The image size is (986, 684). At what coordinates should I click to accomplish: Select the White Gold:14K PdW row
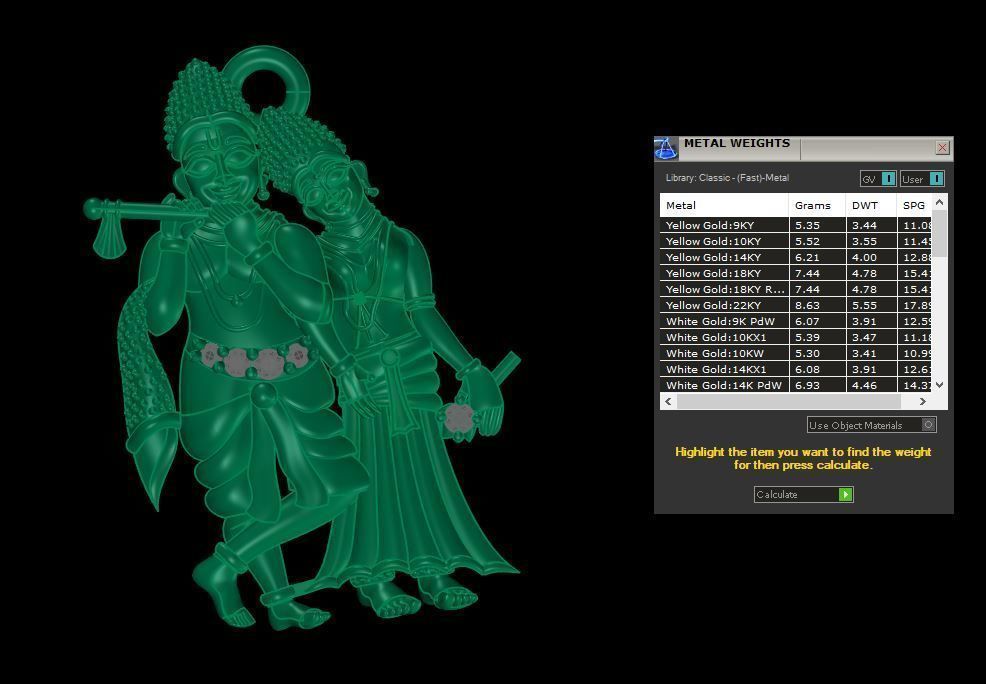pyautogui.click(x=795, y=385)
